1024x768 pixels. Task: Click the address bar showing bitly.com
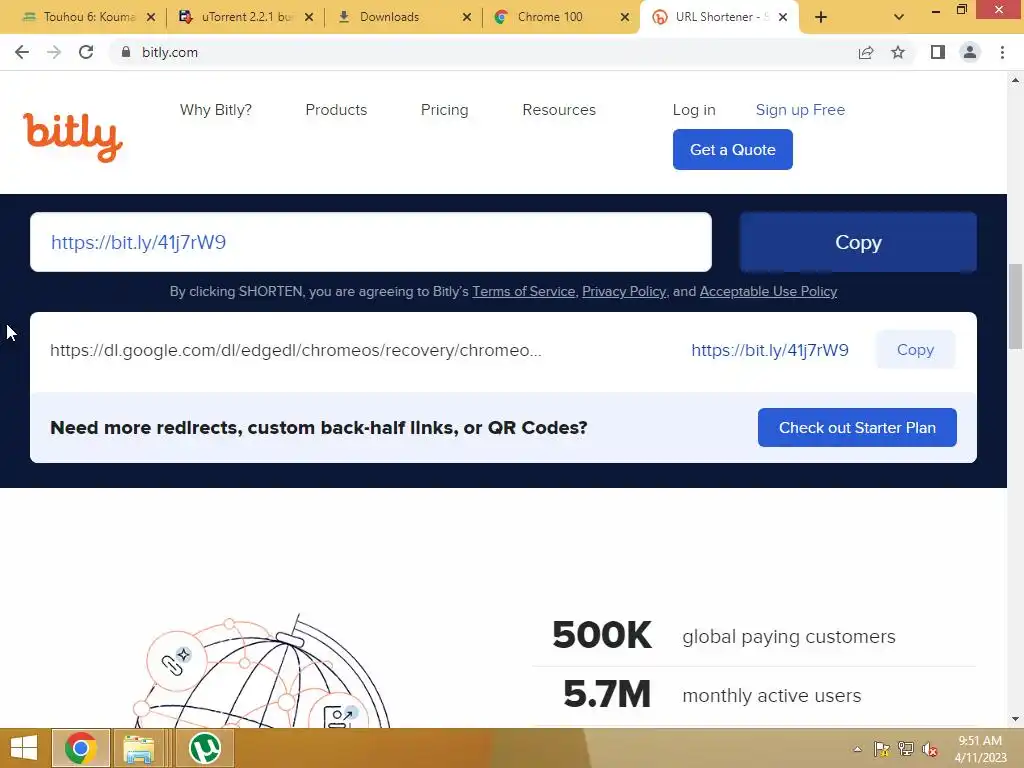[x=483, y=52]
